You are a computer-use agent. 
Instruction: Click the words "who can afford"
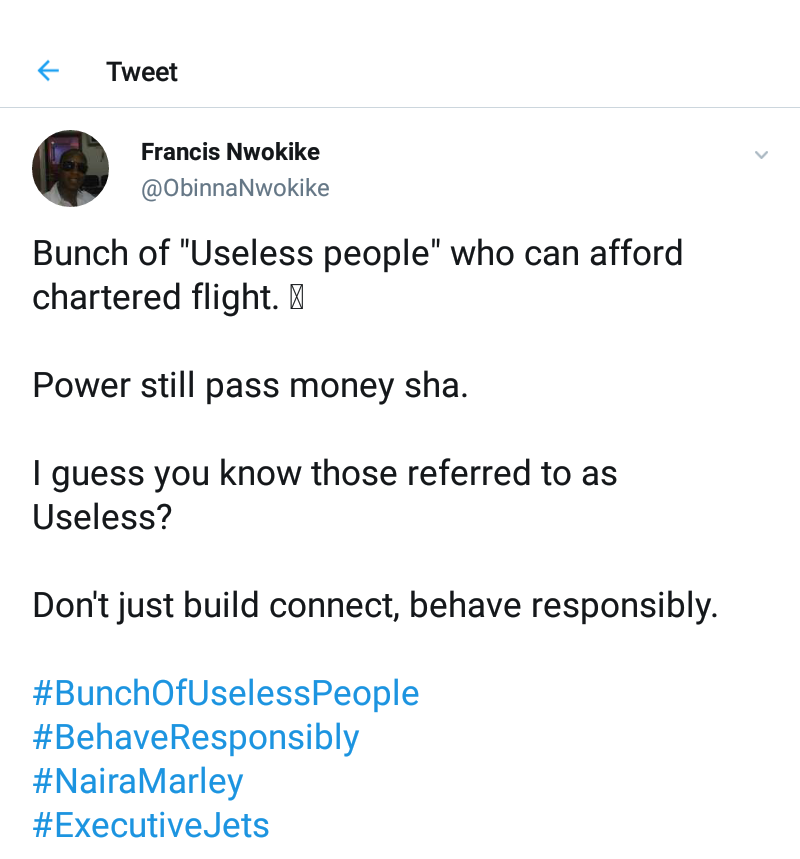(567, 254)
